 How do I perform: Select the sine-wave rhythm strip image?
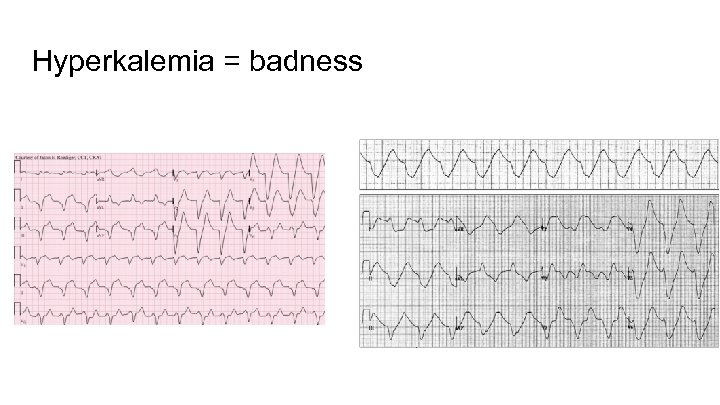point(538,161)
